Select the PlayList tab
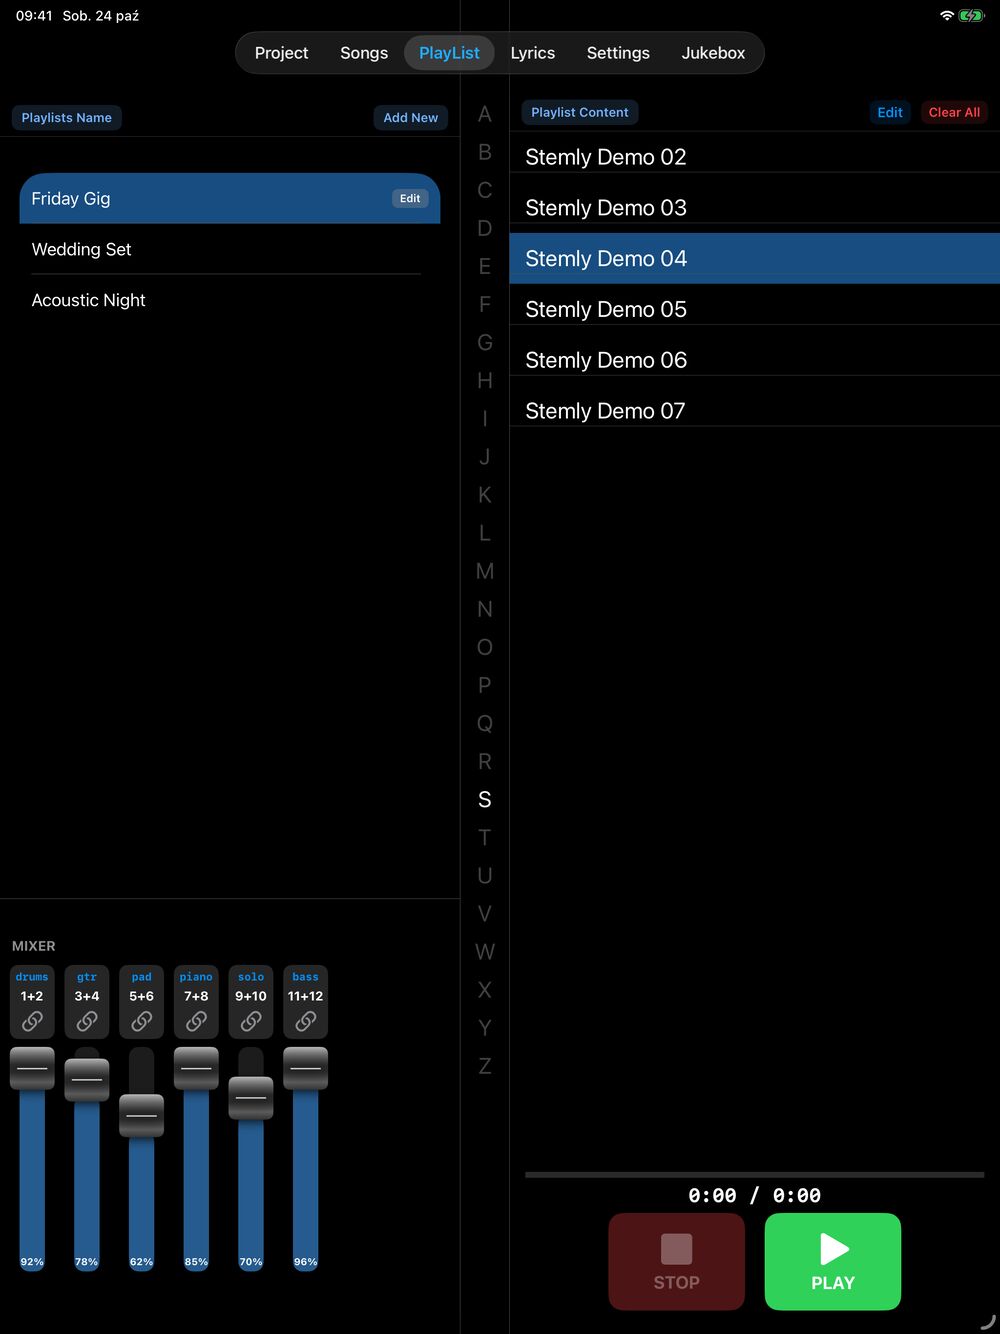This screenshot has height=1334, width=1000. (x=449, y=53)
